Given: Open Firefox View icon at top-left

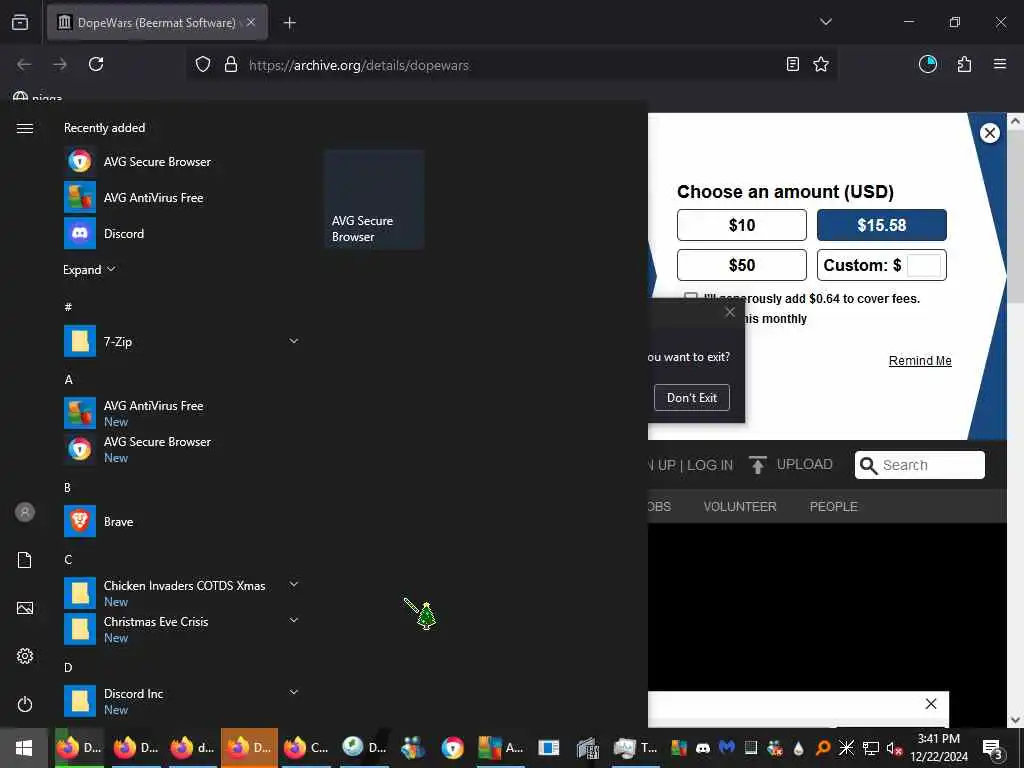Looking at the screenshot, I should (20, 23).
